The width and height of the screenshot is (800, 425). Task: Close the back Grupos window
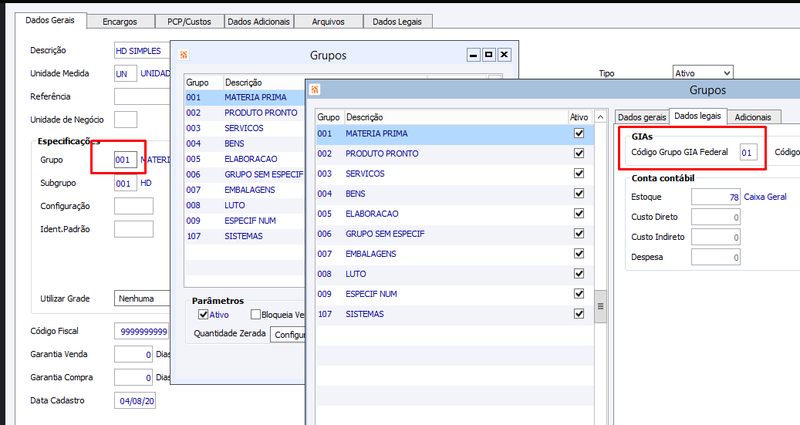point(504,55)
